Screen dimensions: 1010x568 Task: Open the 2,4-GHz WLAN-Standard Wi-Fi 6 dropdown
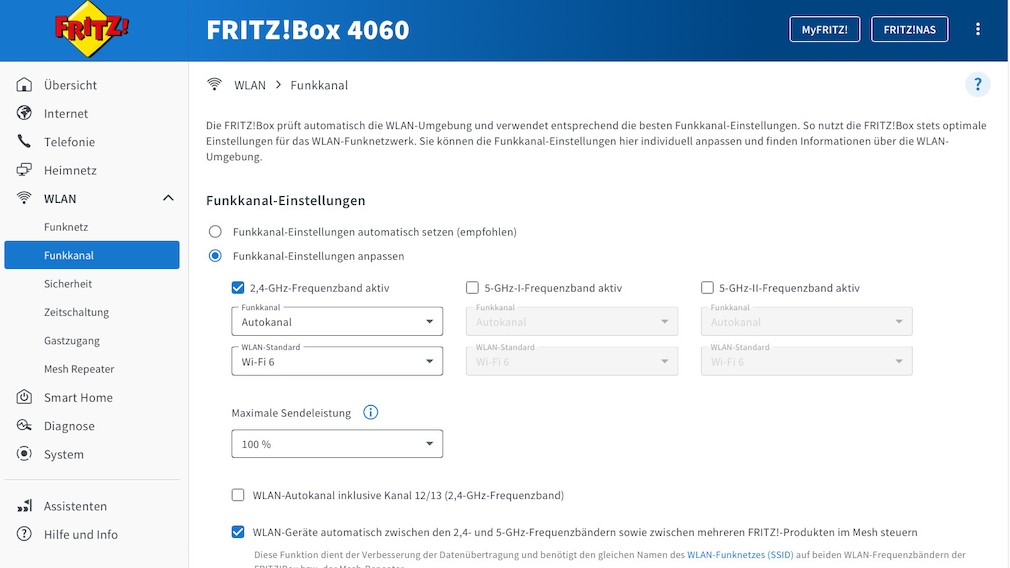coord(336,361)
